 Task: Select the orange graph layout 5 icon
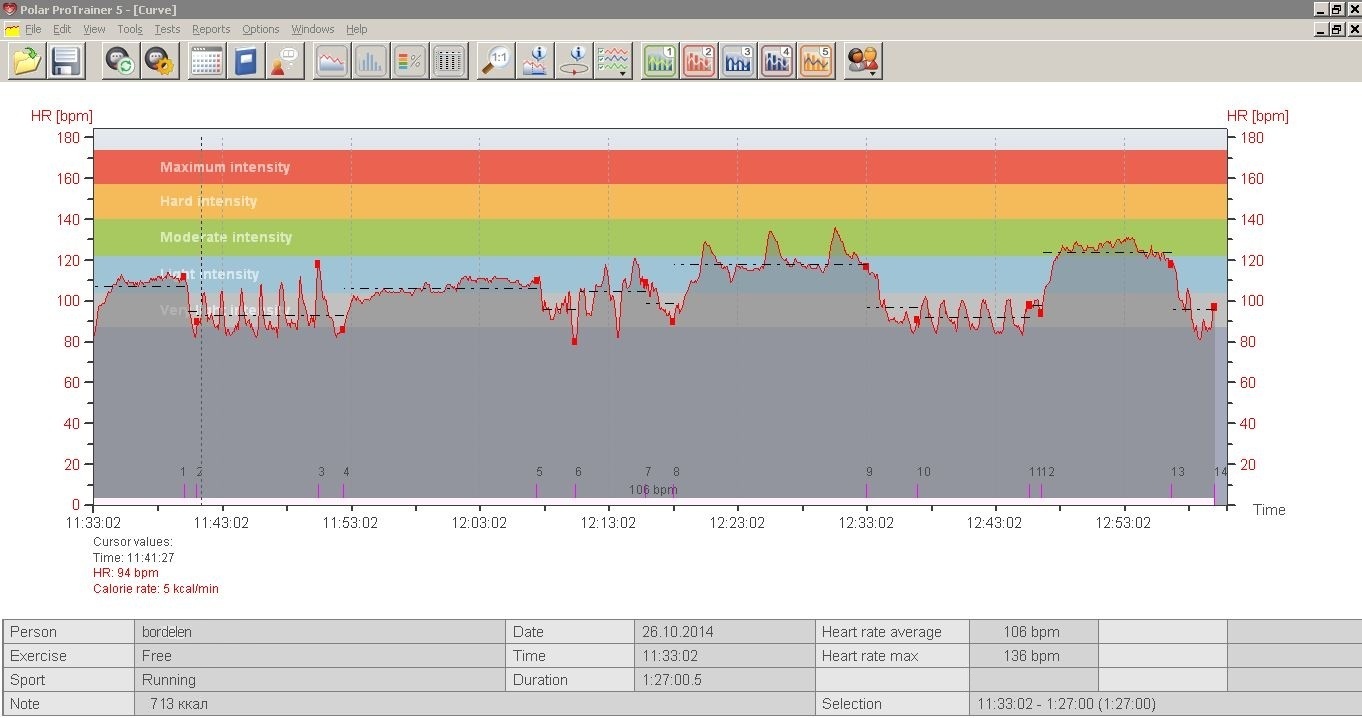pos(816,62)
